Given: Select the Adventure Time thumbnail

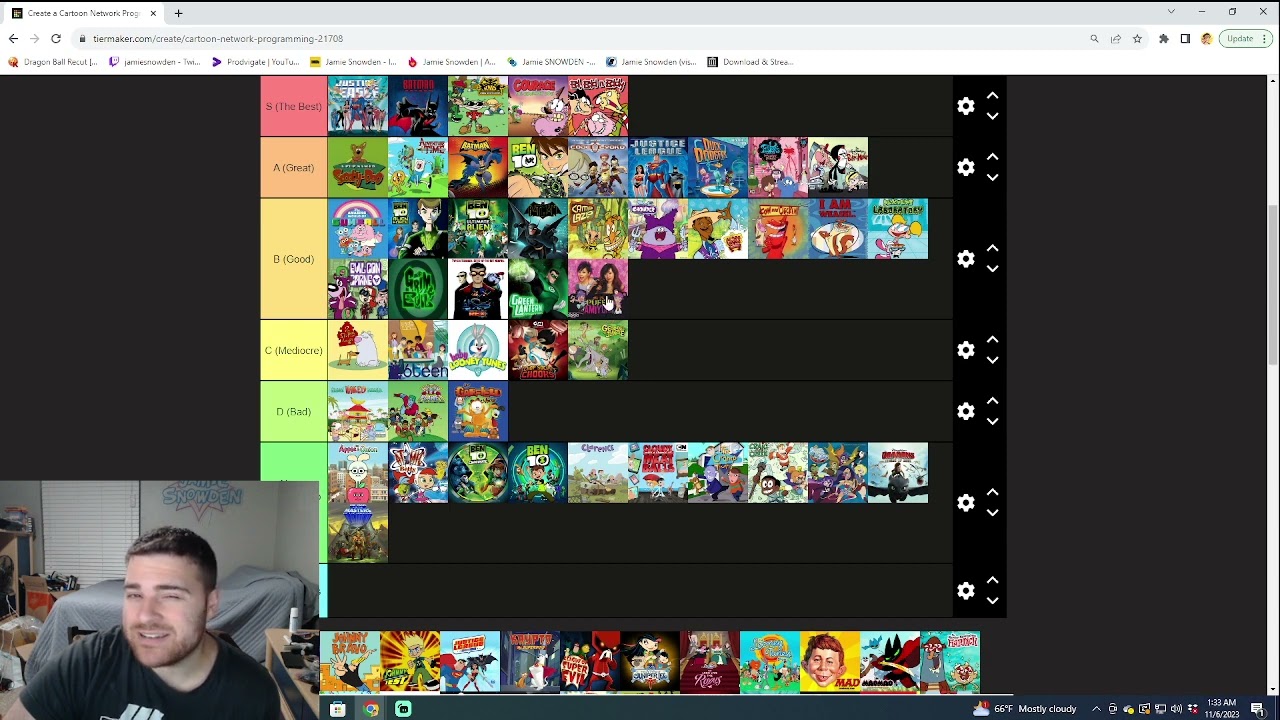Looking at the screenshot, I should 418,167.
